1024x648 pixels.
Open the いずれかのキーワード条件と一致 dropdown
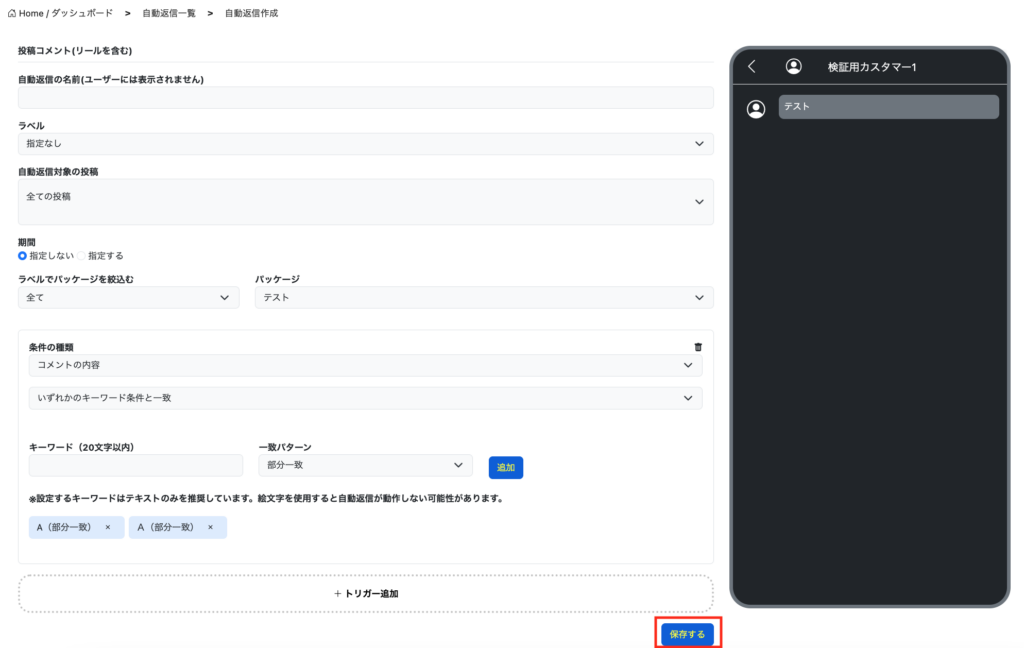coord(366,398)
